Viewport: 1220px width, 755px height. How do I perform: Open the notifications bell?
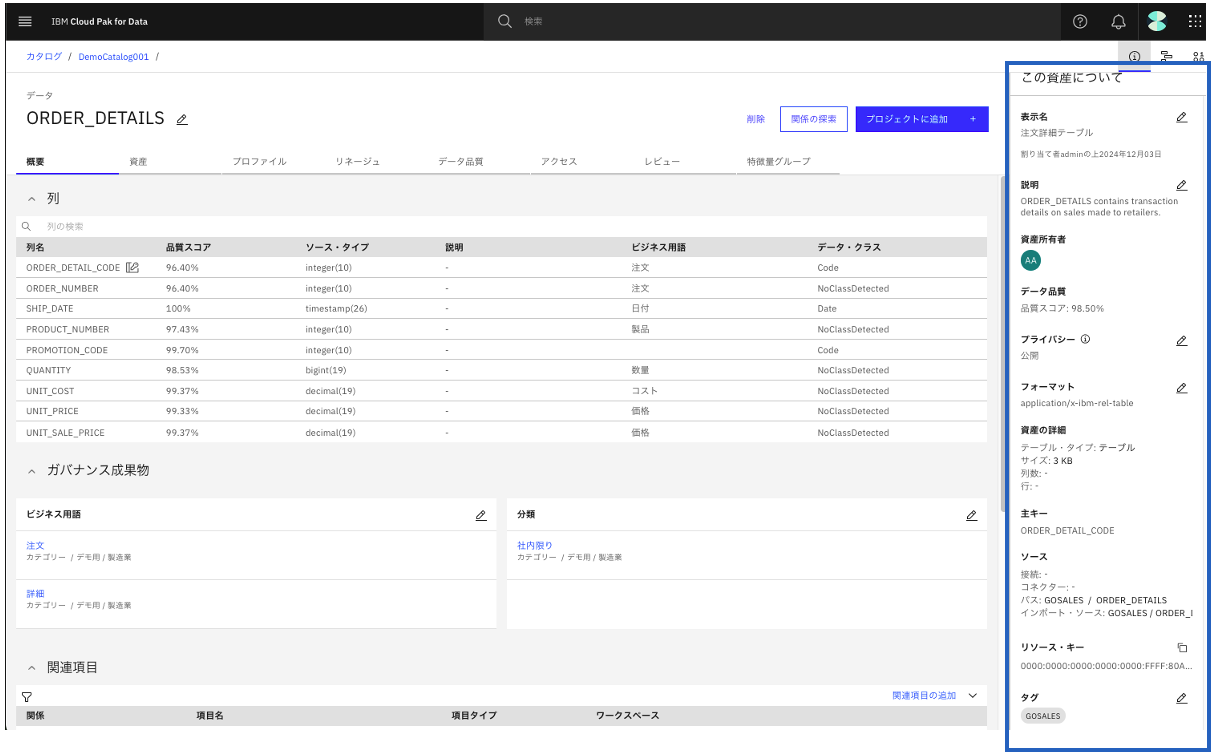coord(1119,21)
